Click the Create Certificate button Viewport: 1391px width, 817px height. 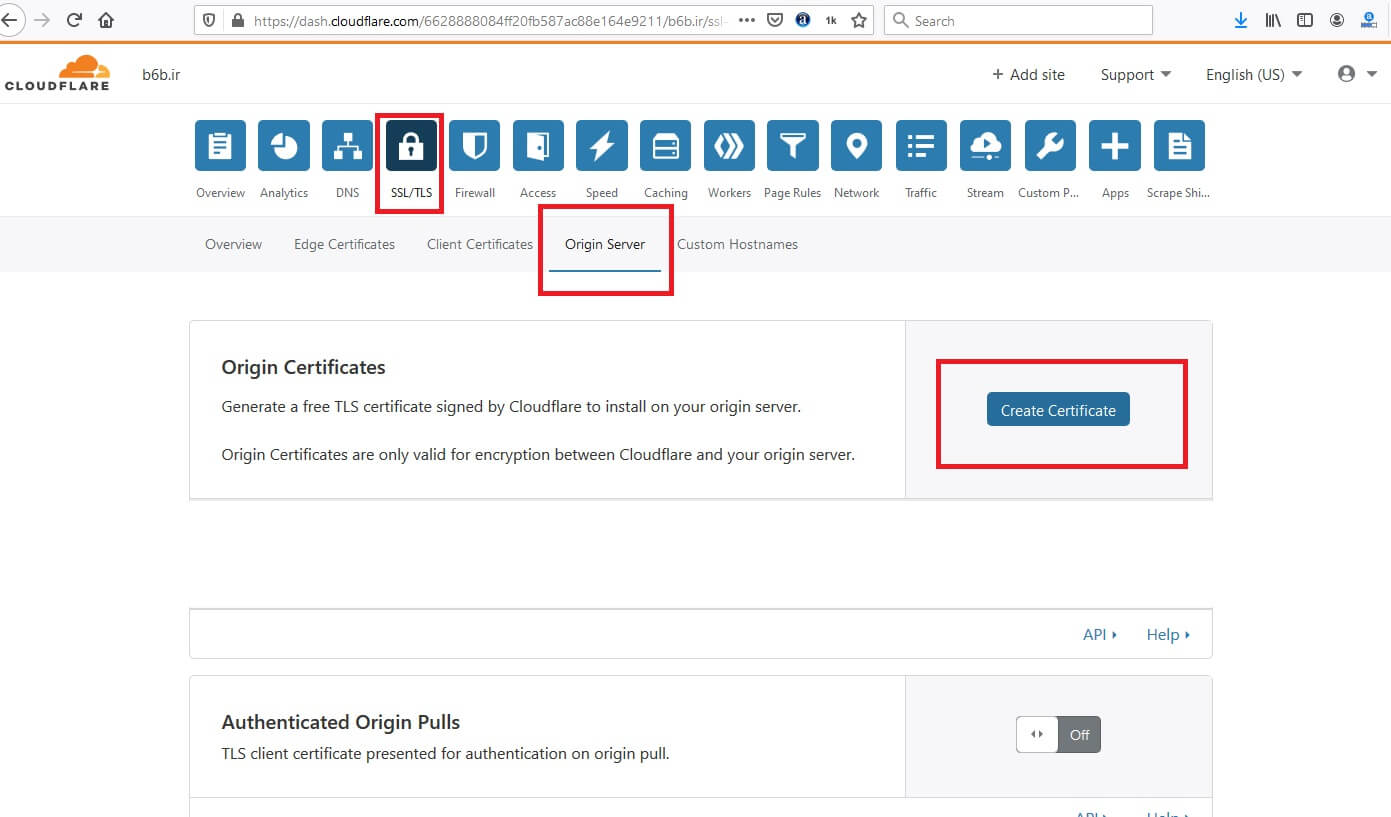pyautogui.click(x=1058, y=410)
